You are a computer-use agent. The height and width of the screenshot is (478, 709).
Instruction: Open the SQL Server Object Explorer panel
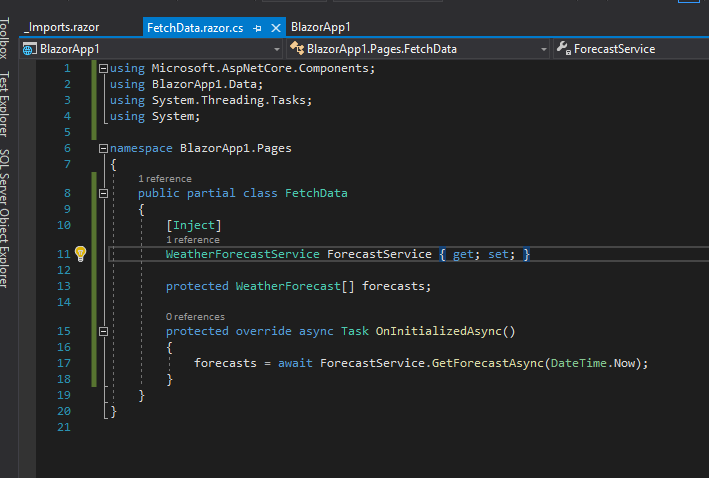(x=9, y=218)
